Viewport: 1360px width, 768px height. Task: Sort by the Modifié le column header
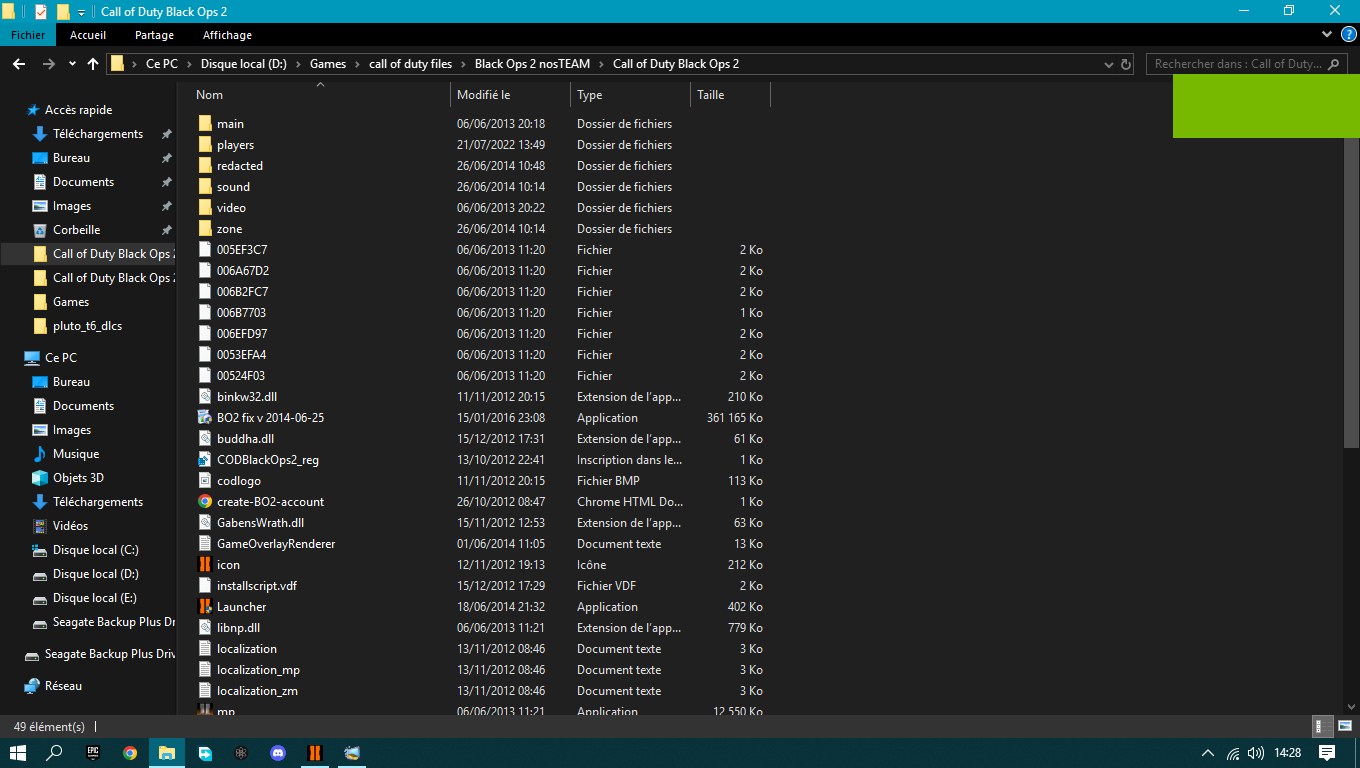click(x=510, y=95)
